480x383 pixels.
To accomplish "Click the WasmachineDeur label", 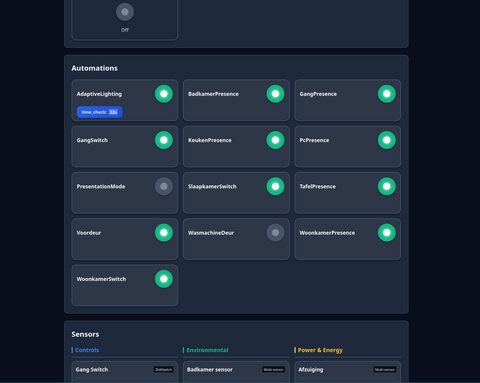I will (x=211, y=233).
